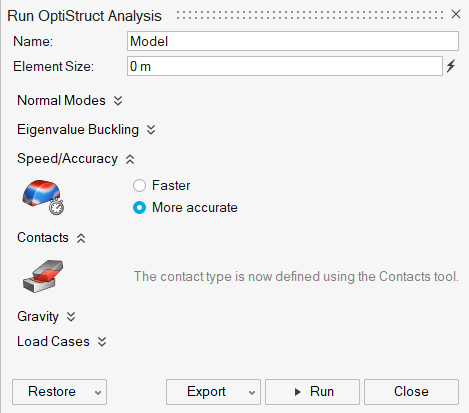Collapse the Contacts section

coord(81,238)
